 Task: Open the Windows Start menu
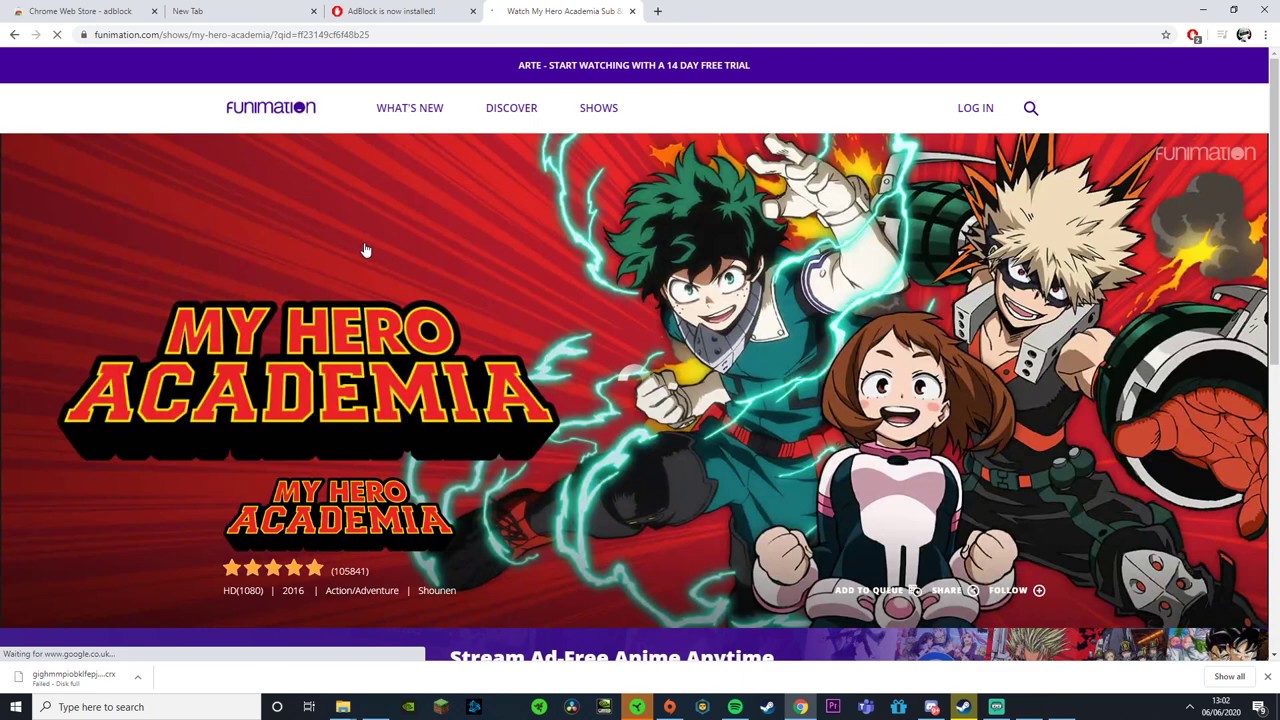click(16, 707)
